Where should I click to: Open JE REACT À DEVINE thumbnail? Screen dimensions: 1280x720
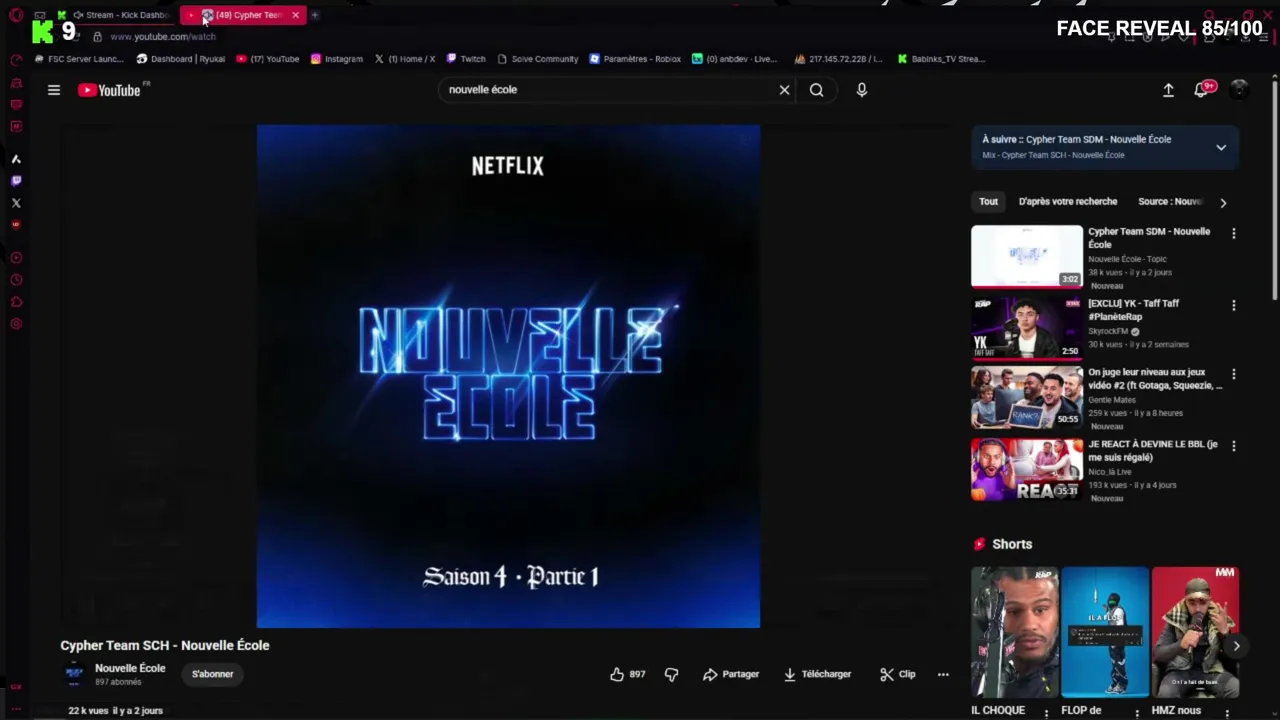pyautogui.click(x=1027, y=469)
